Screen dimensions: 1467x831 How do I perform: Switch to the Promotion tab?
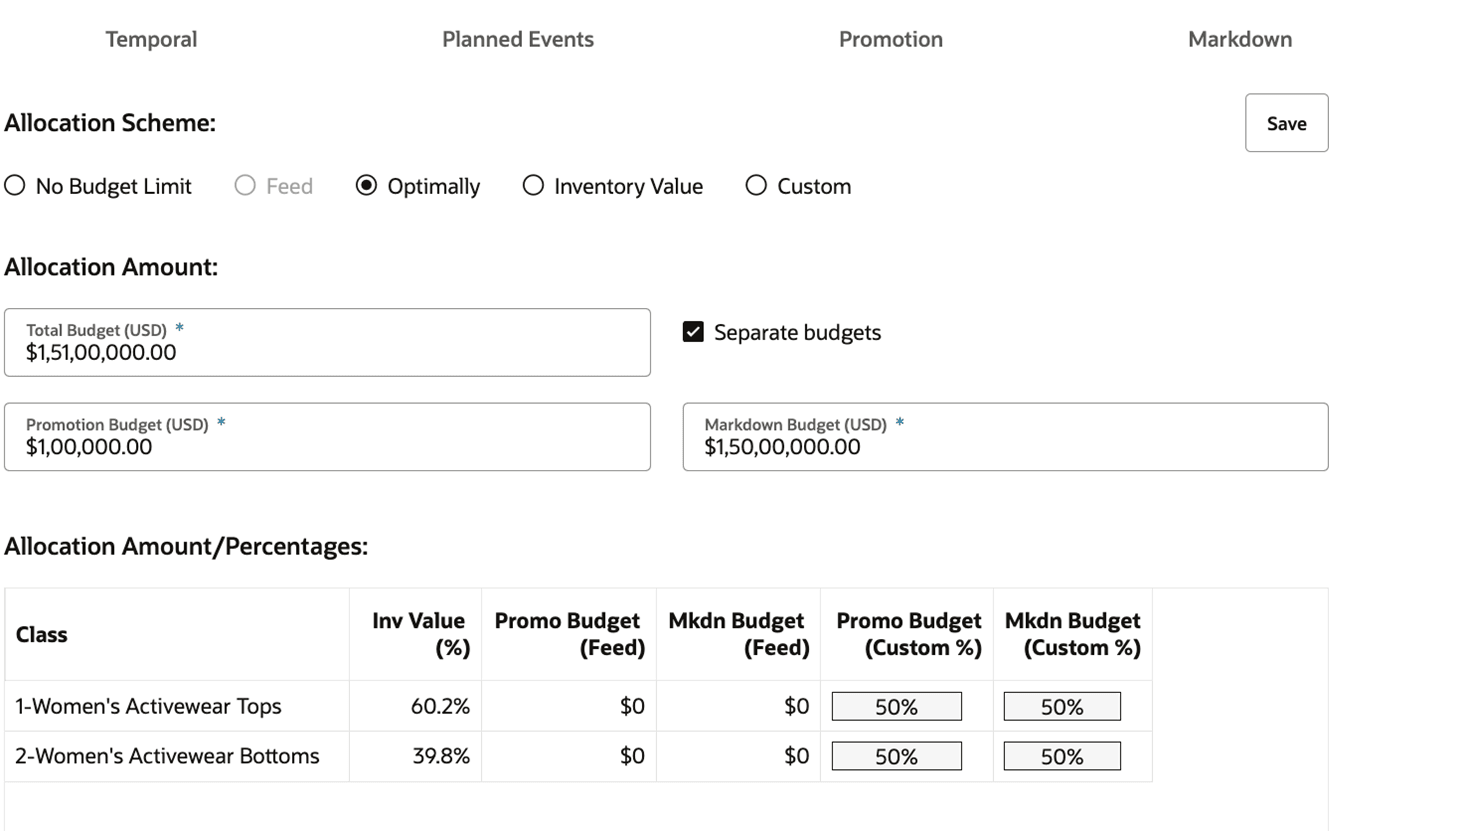coord(890,39)
